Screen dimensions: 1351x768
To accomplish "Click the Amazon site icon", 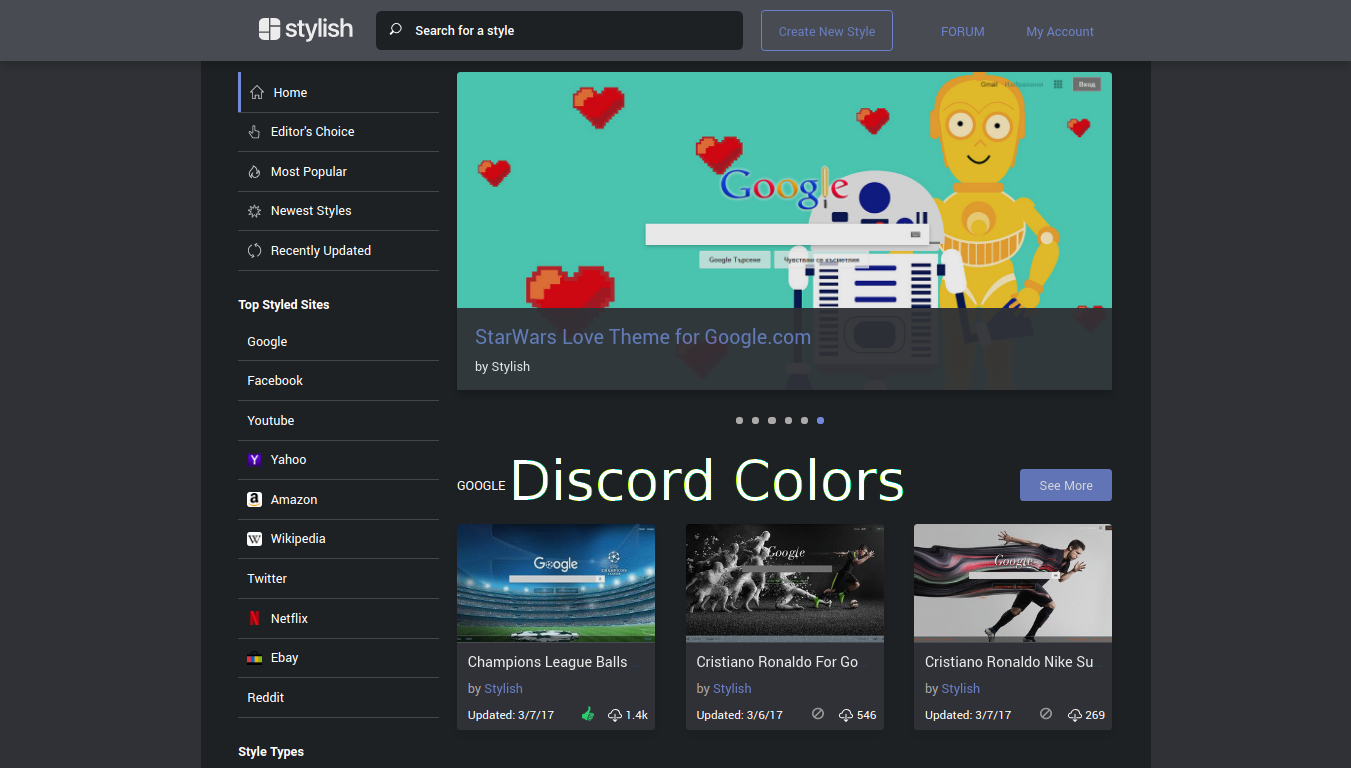I will (254, 499).
